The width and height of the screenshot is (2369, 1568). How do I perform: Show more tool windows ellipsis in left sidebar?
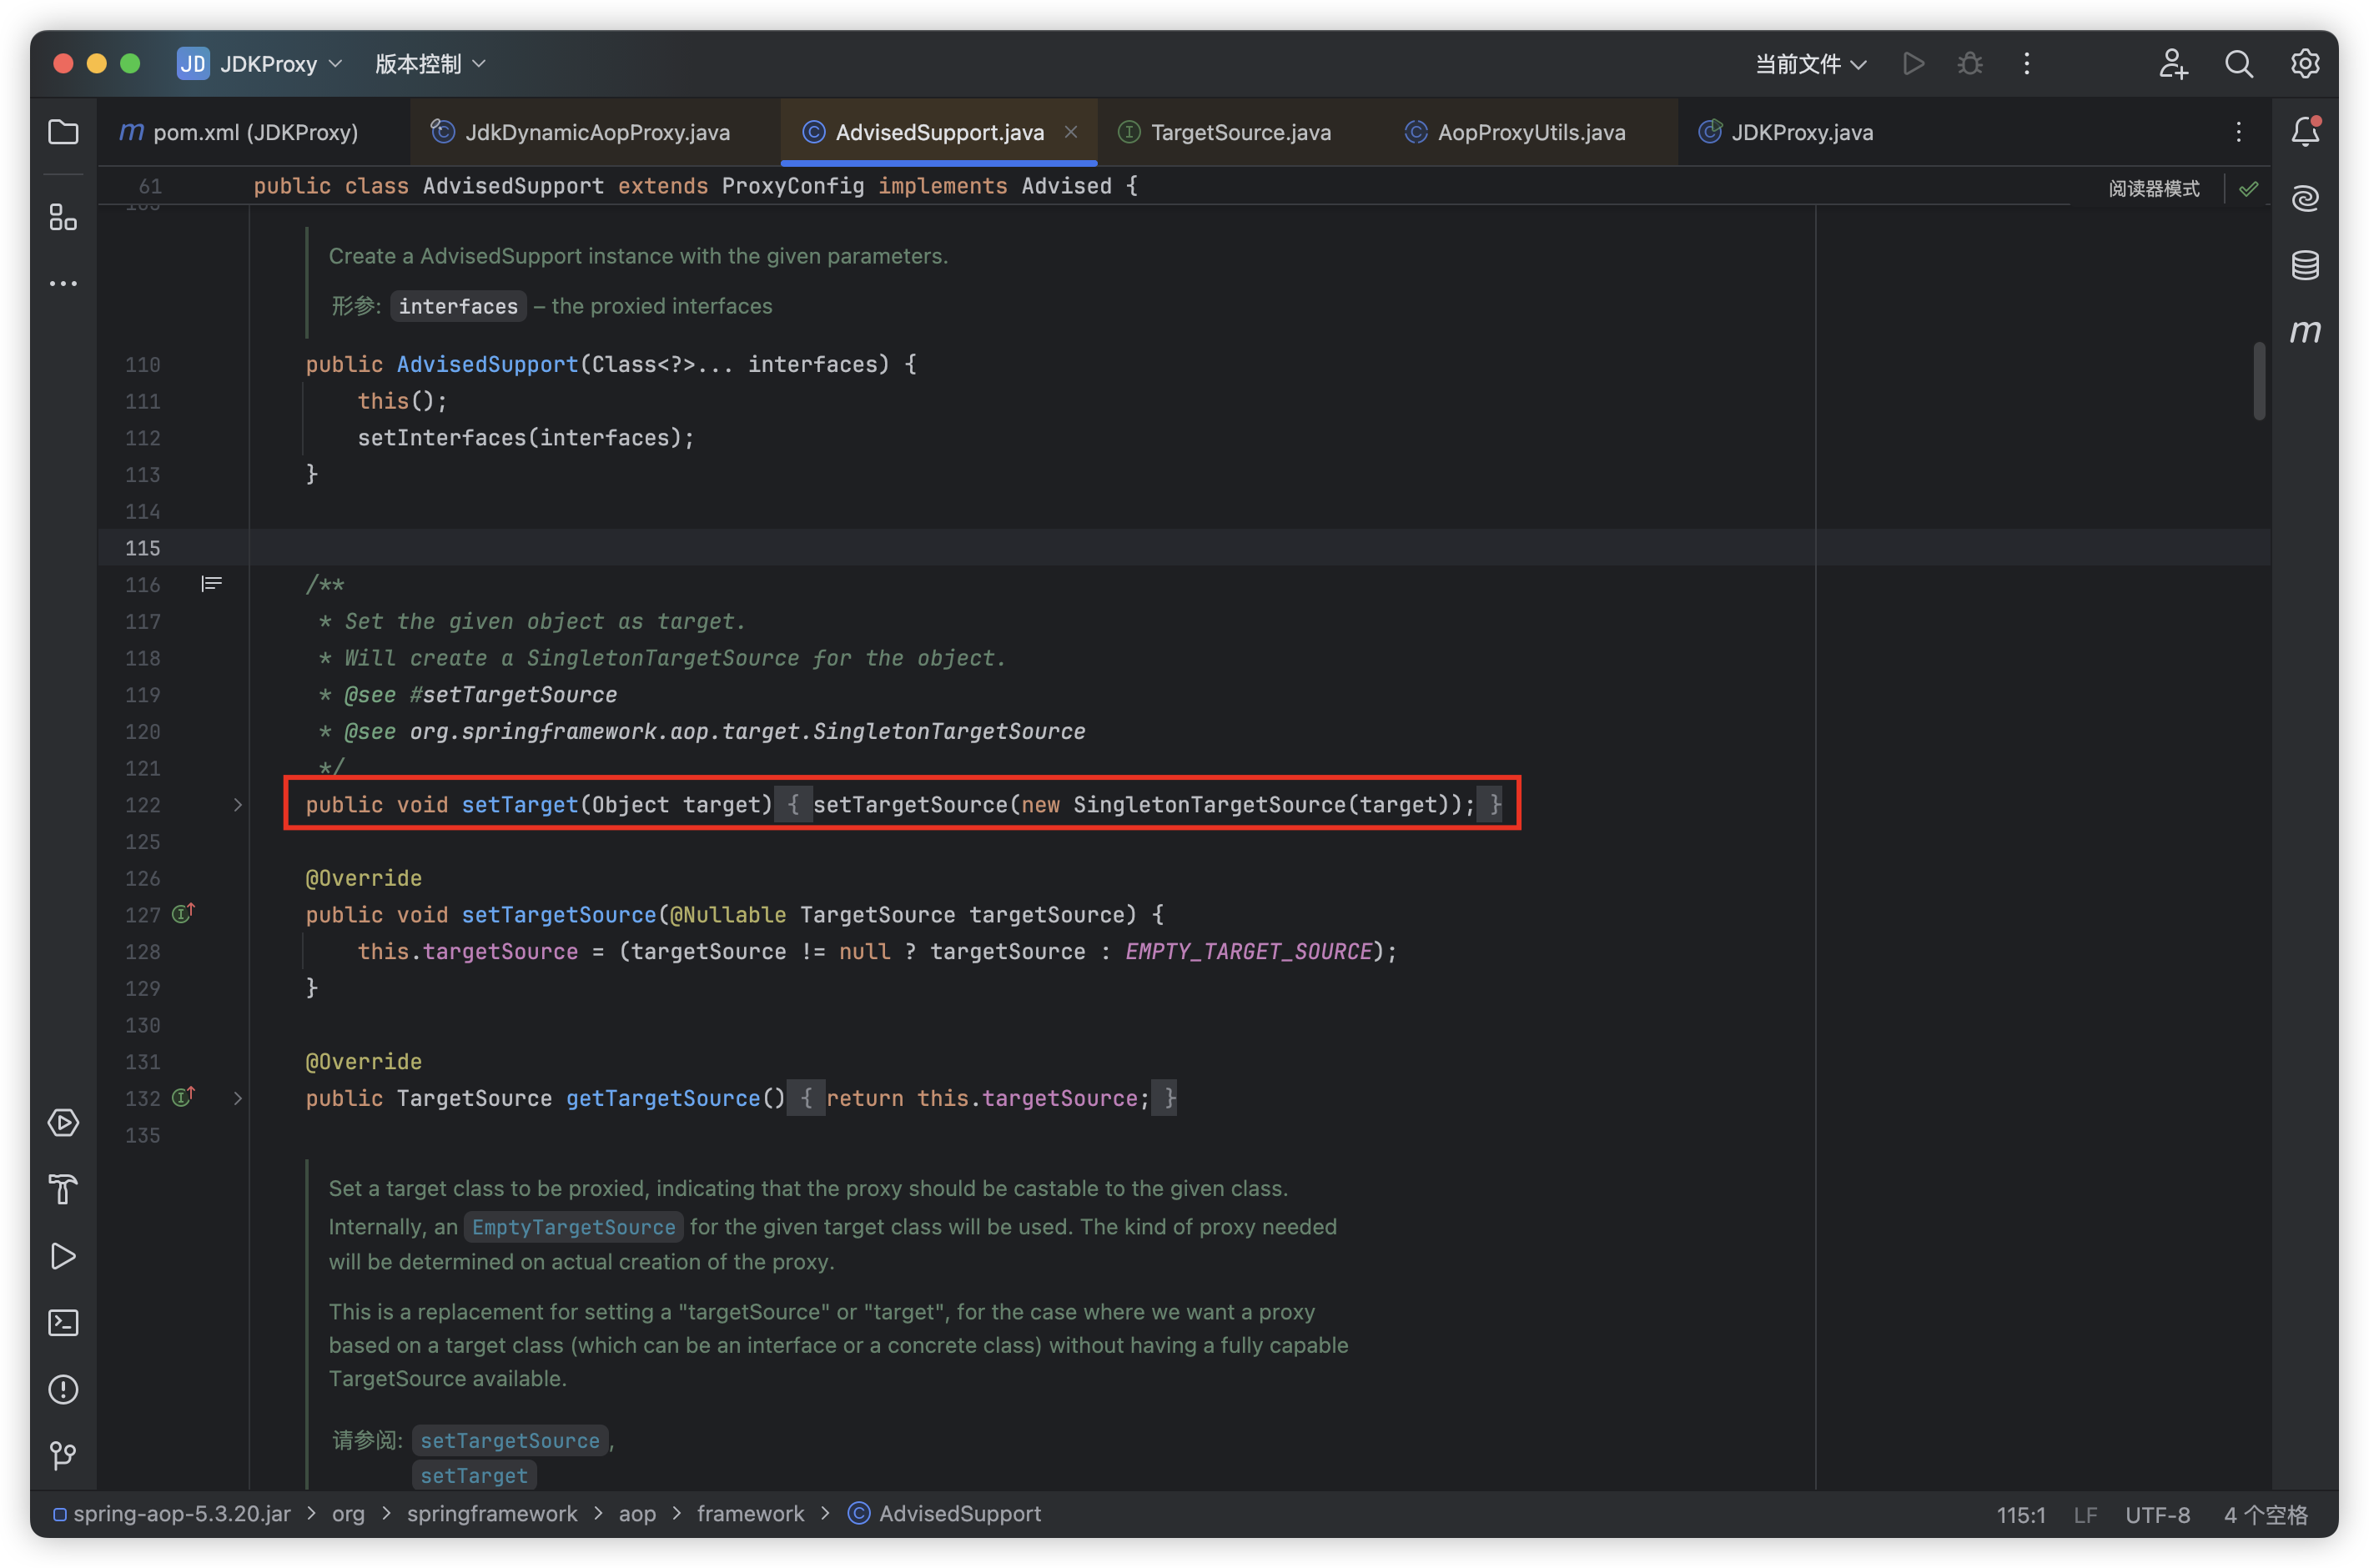(63, 284)
